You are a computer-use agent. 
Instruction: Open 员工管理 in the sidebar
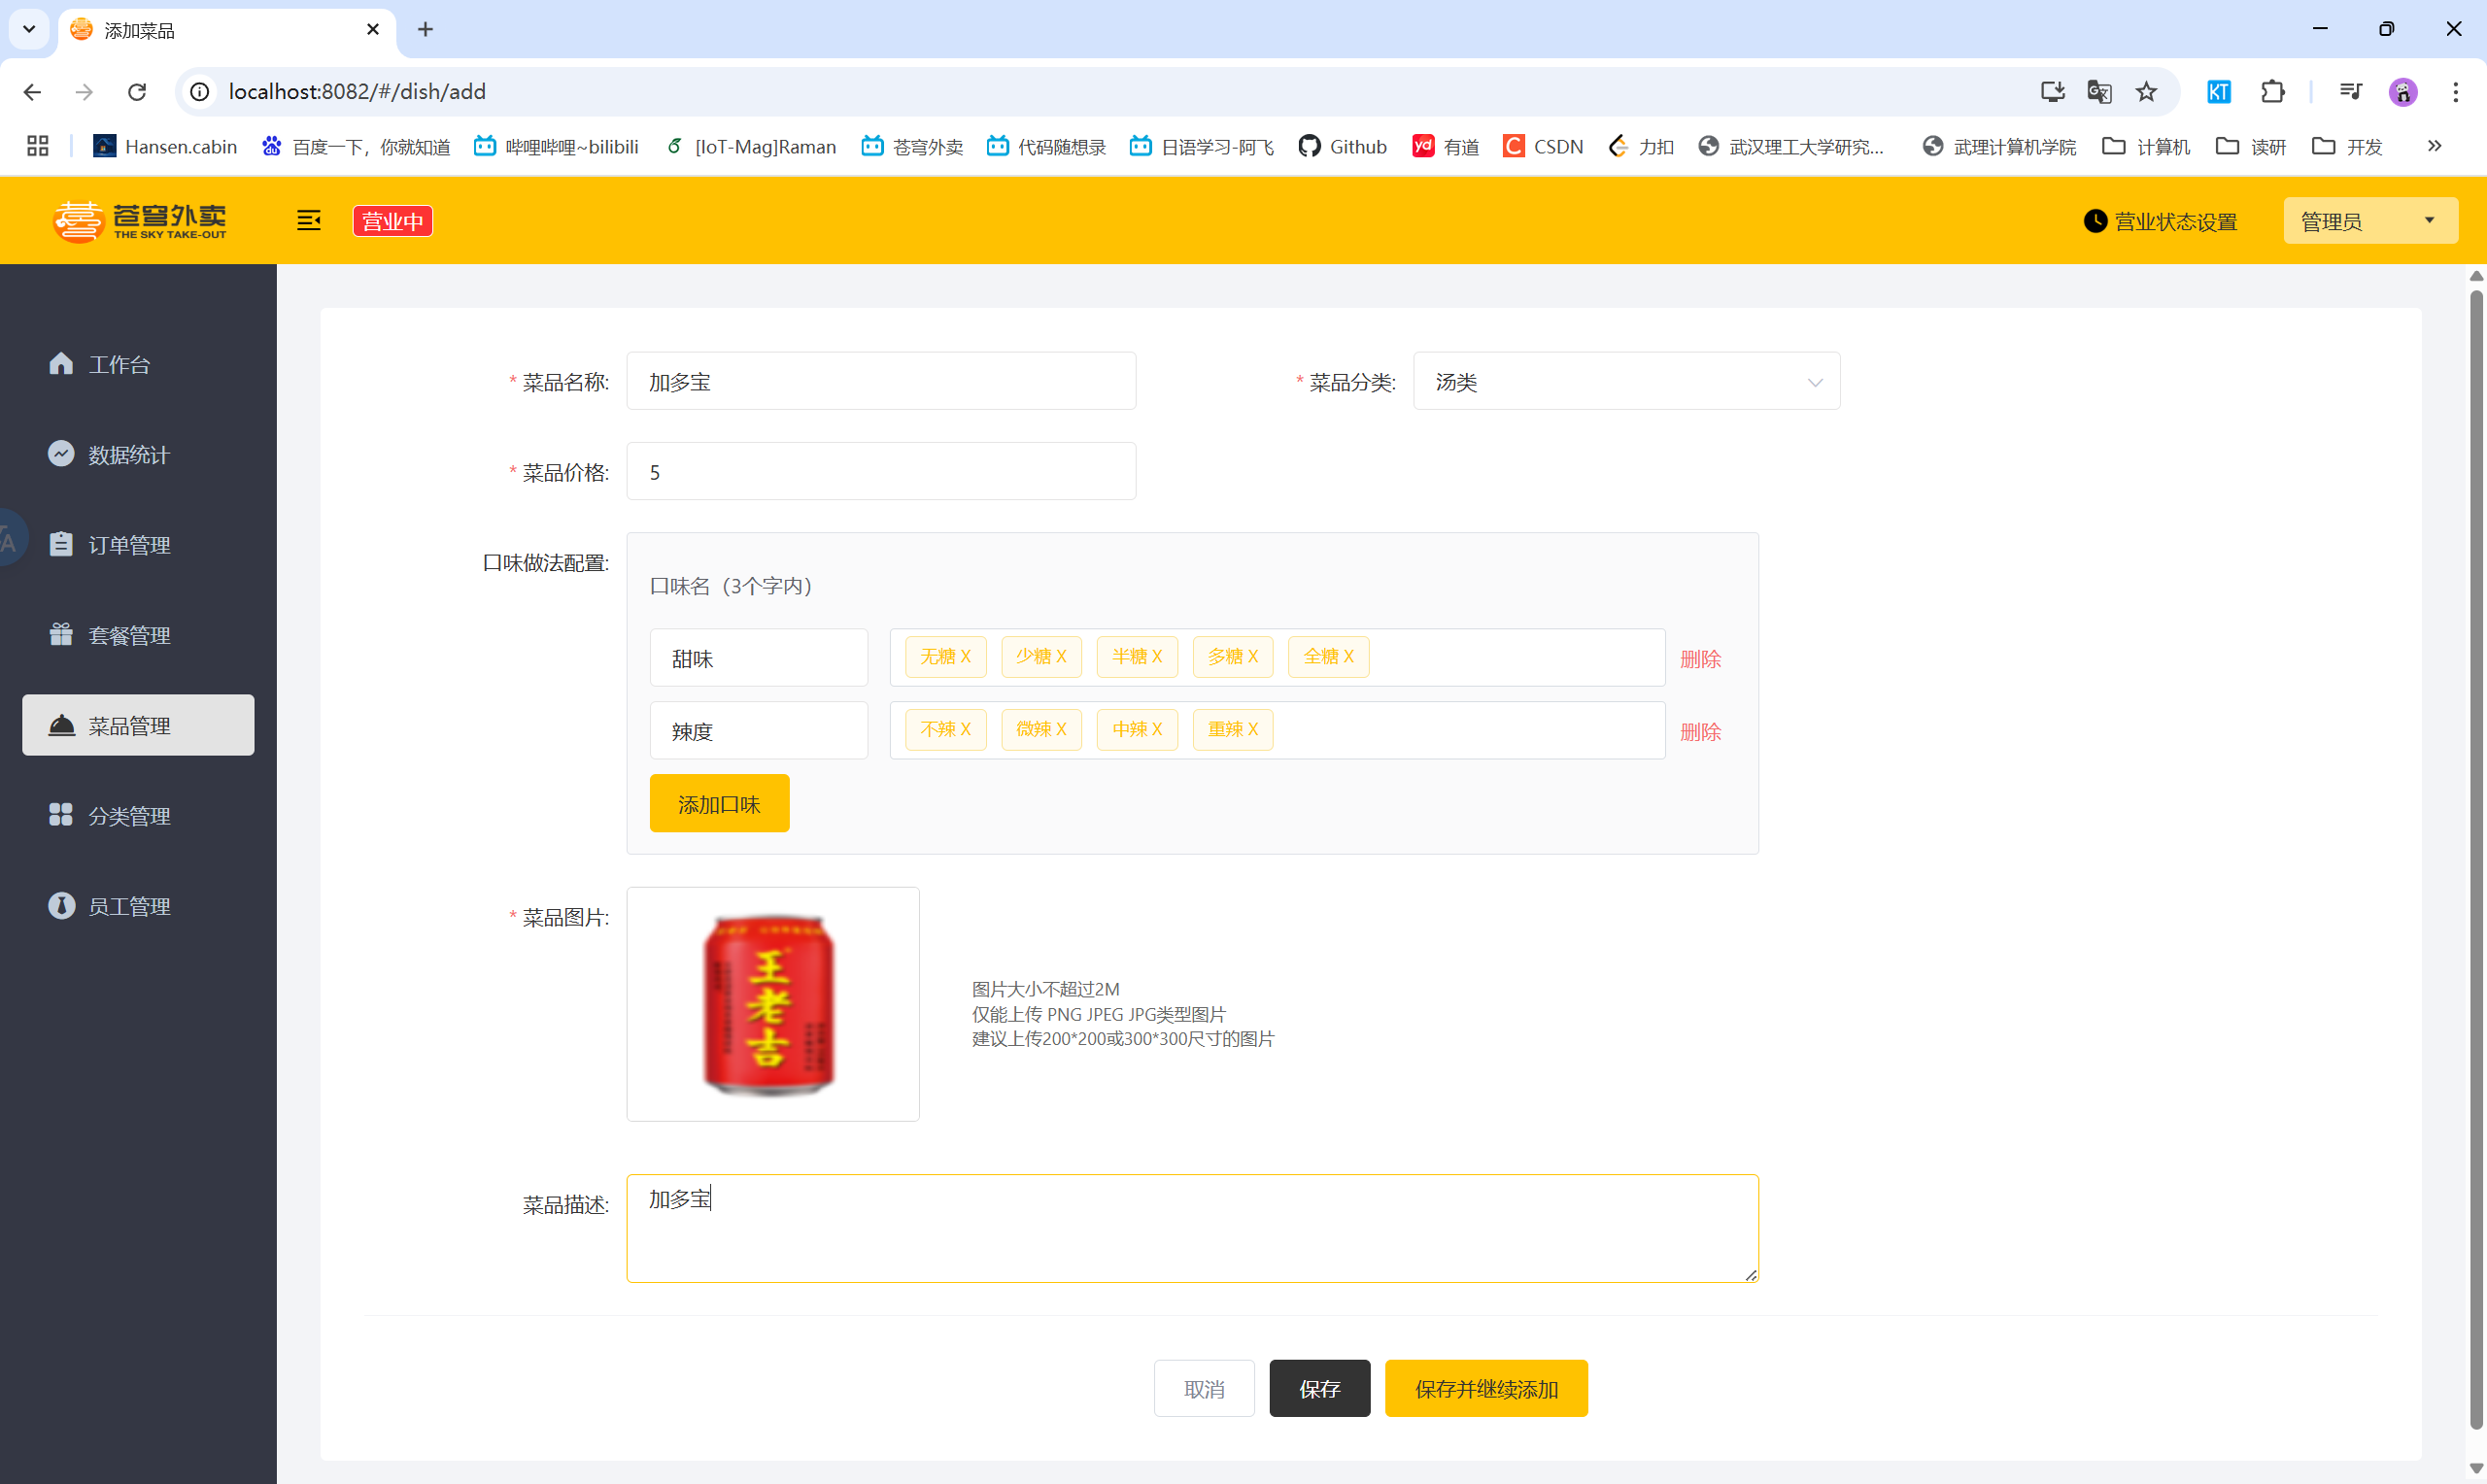[129, 906]
